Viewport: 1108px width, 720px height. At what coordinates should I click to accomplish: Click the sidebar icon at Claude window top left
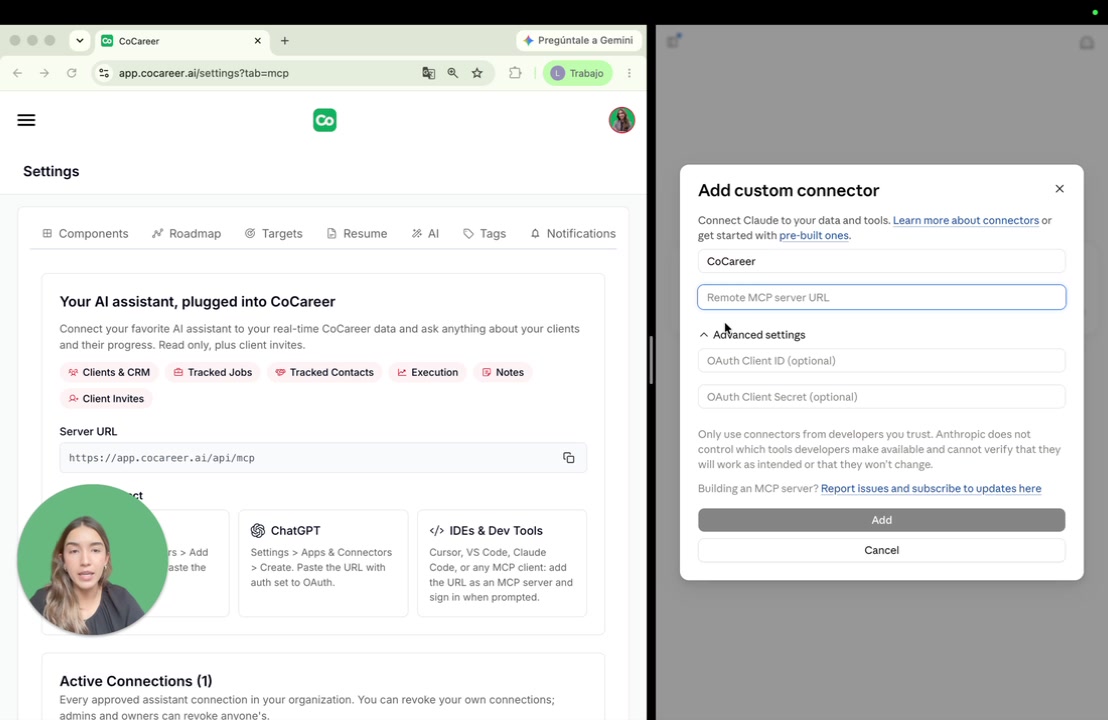click(x=673, y=41)
